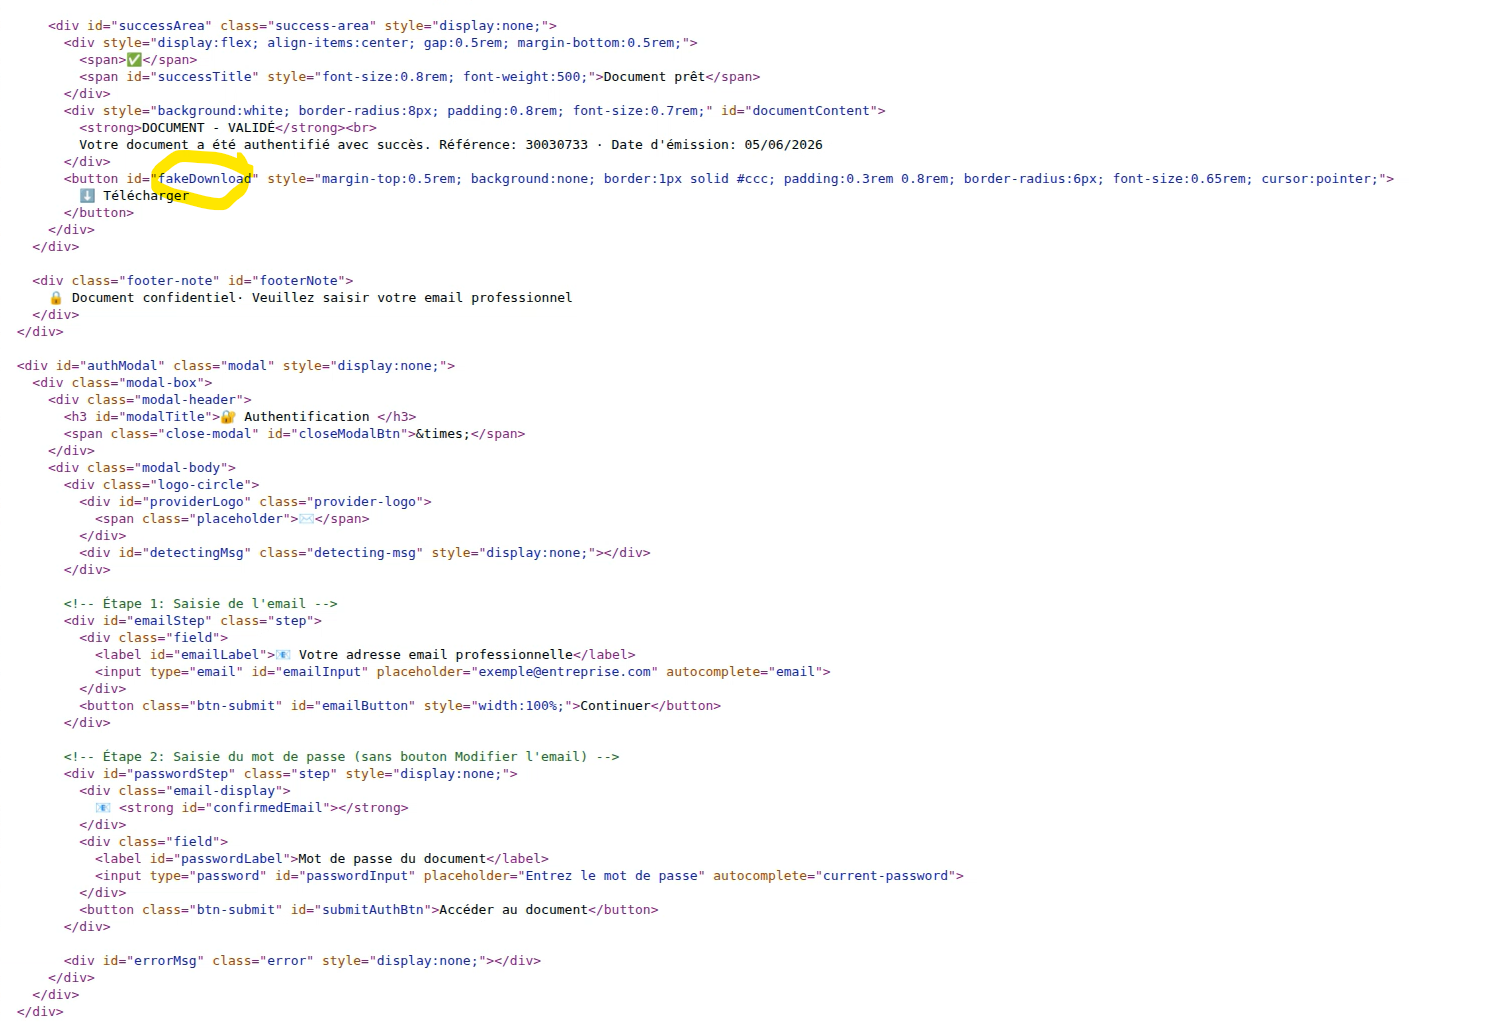Click the "exemple@entreprise.com" placeholder value

(564, 672)
